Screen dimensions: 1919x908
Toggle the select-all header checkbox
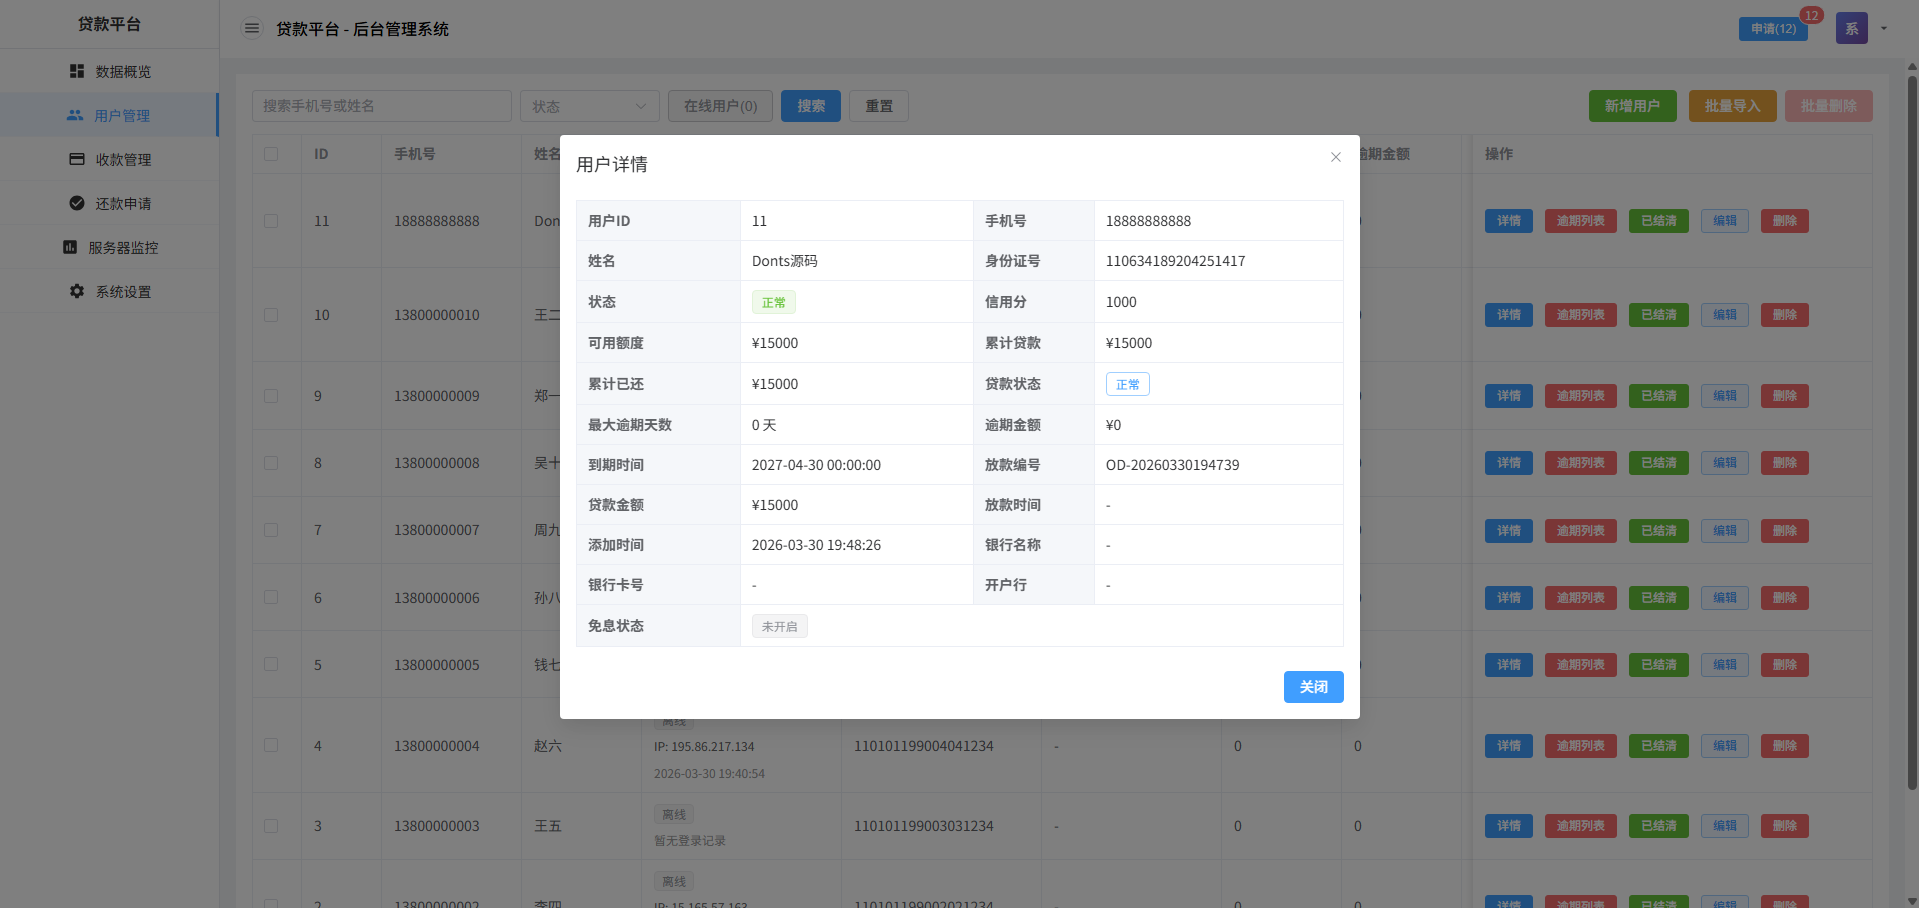(x=271, y=154)
